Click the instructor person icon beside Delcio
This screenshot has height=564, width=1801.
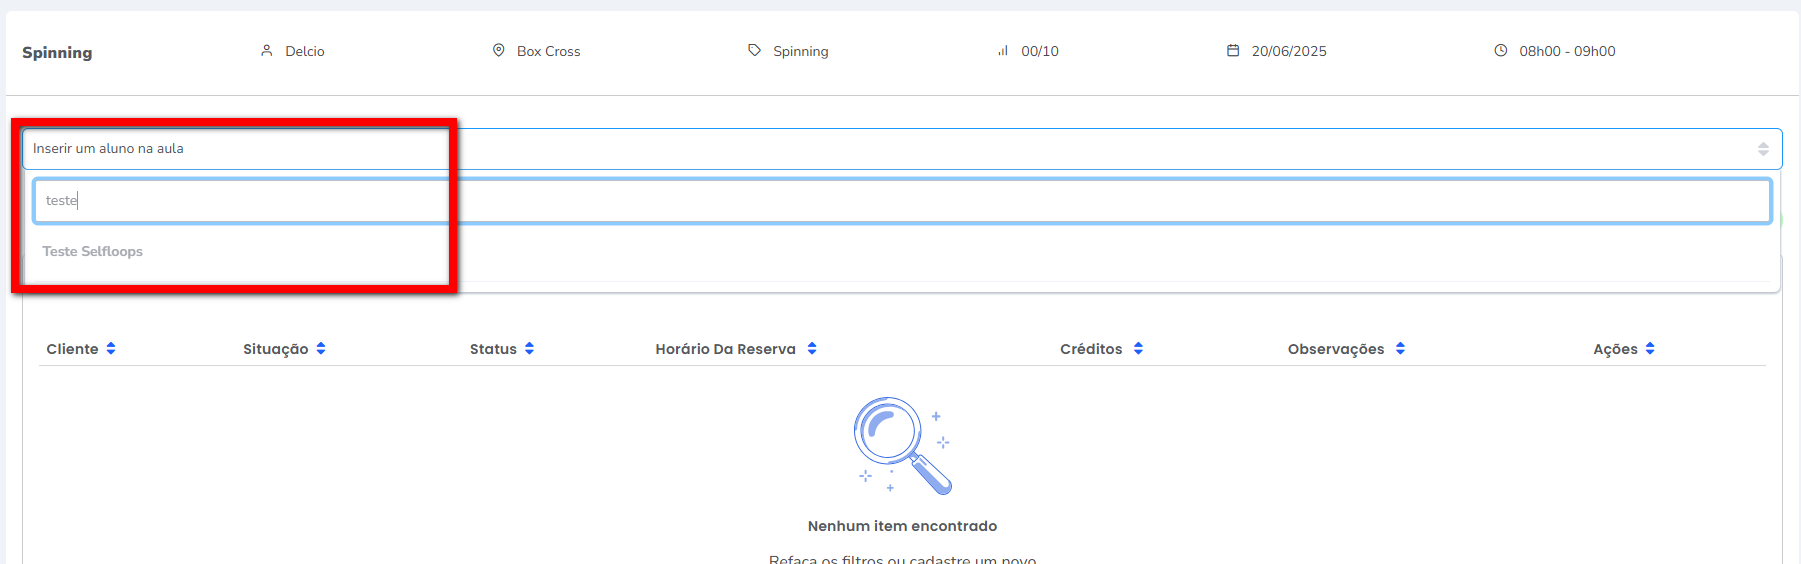267,50
